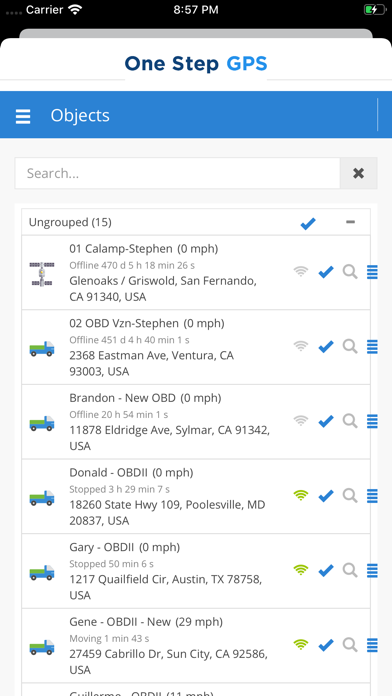Click the magnifier icon for 01 Calamp-Stephen
This screenshot has height=696, width=392.
click(x=350, y=272)
